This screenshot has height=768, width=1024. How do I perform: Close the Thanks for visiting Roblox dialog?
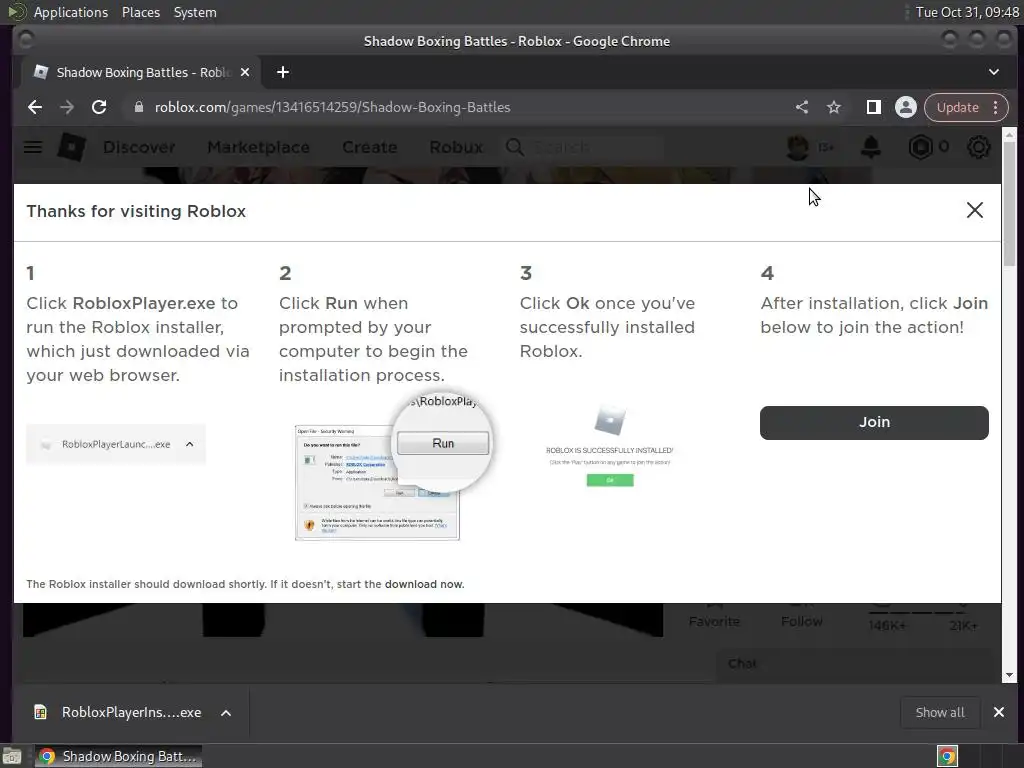(975, 210)
